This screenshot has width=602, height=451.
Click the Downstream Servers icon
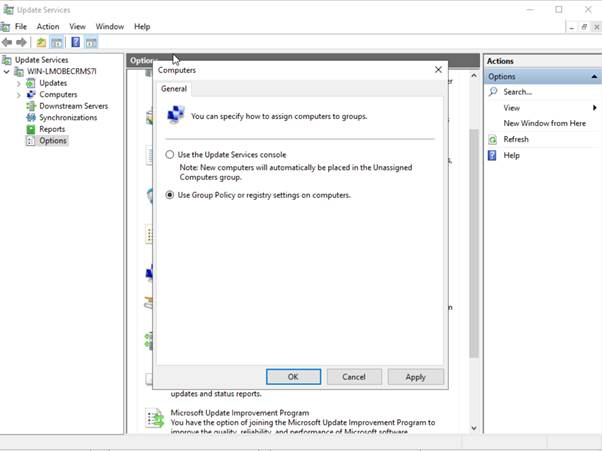click(31, 106)
